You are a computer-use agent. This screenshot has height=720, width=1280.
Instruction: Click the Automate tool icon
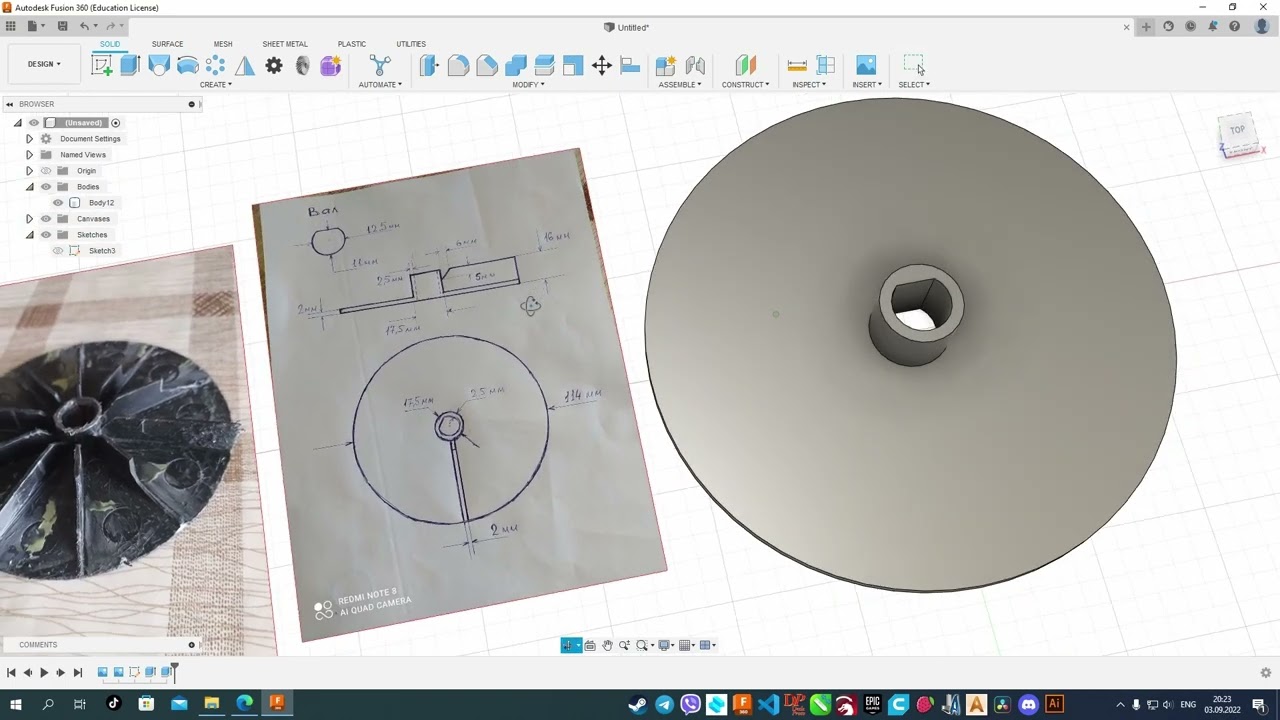pyautogui.click(x=380, y=66)
